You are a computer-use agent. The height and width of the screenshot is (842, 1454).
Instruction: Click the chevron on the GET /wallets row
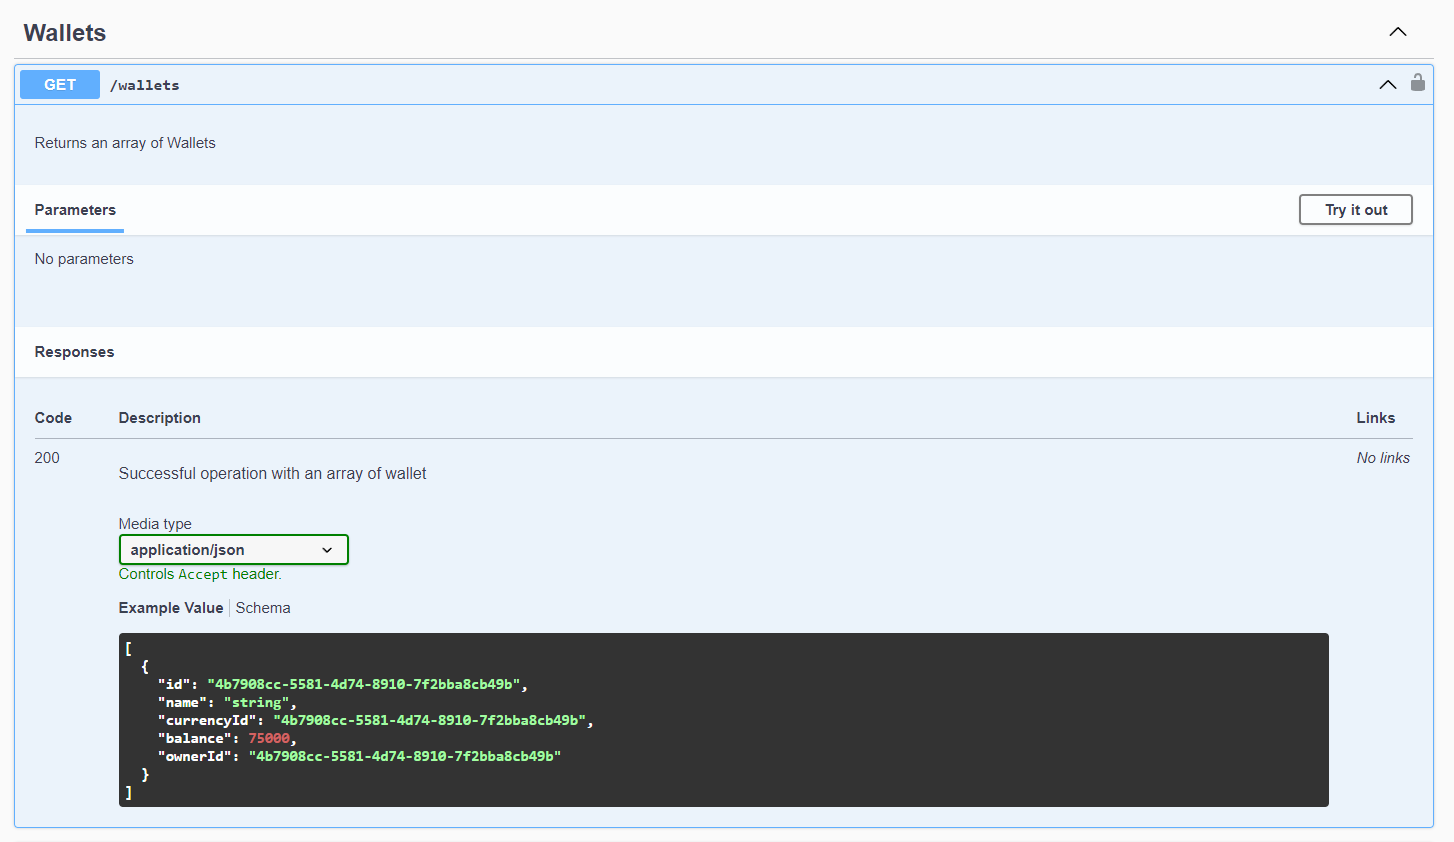(1388, 85)
